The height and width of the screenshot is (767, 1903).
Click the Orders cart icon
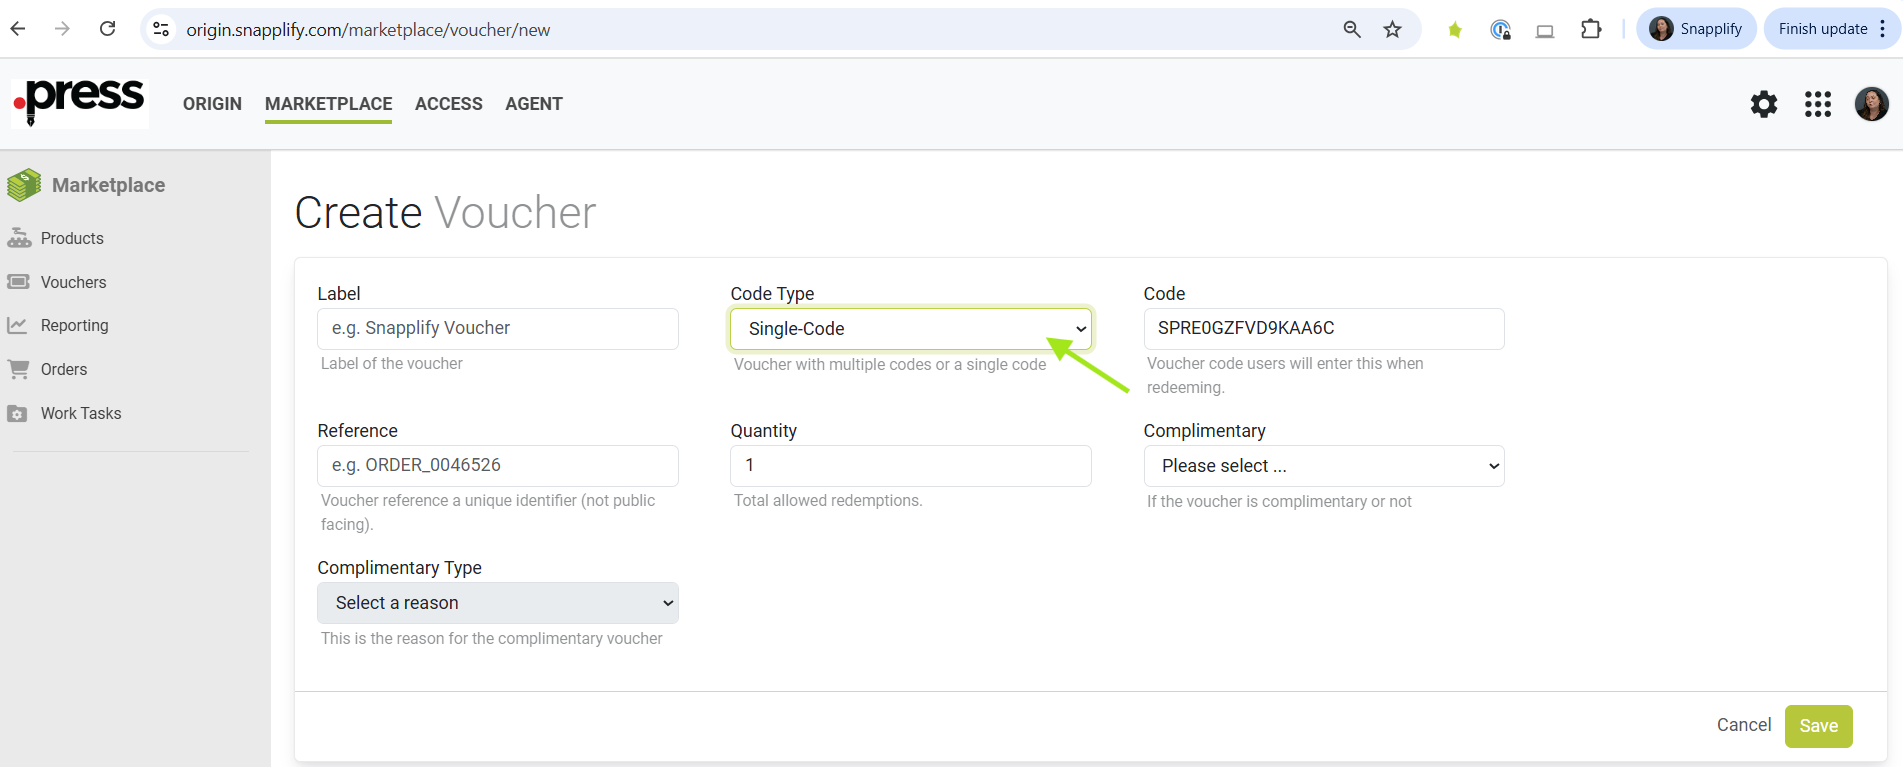18,369
